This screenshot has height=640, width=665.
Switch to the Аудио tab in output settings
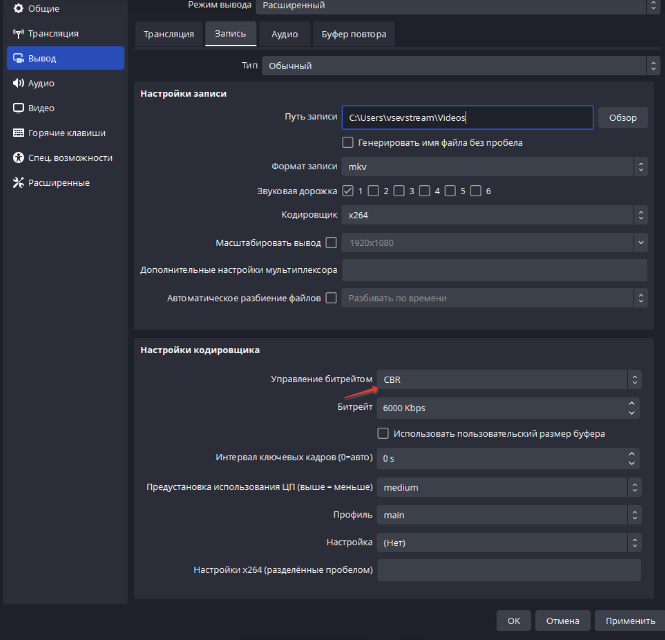click(x=285, y=34)
